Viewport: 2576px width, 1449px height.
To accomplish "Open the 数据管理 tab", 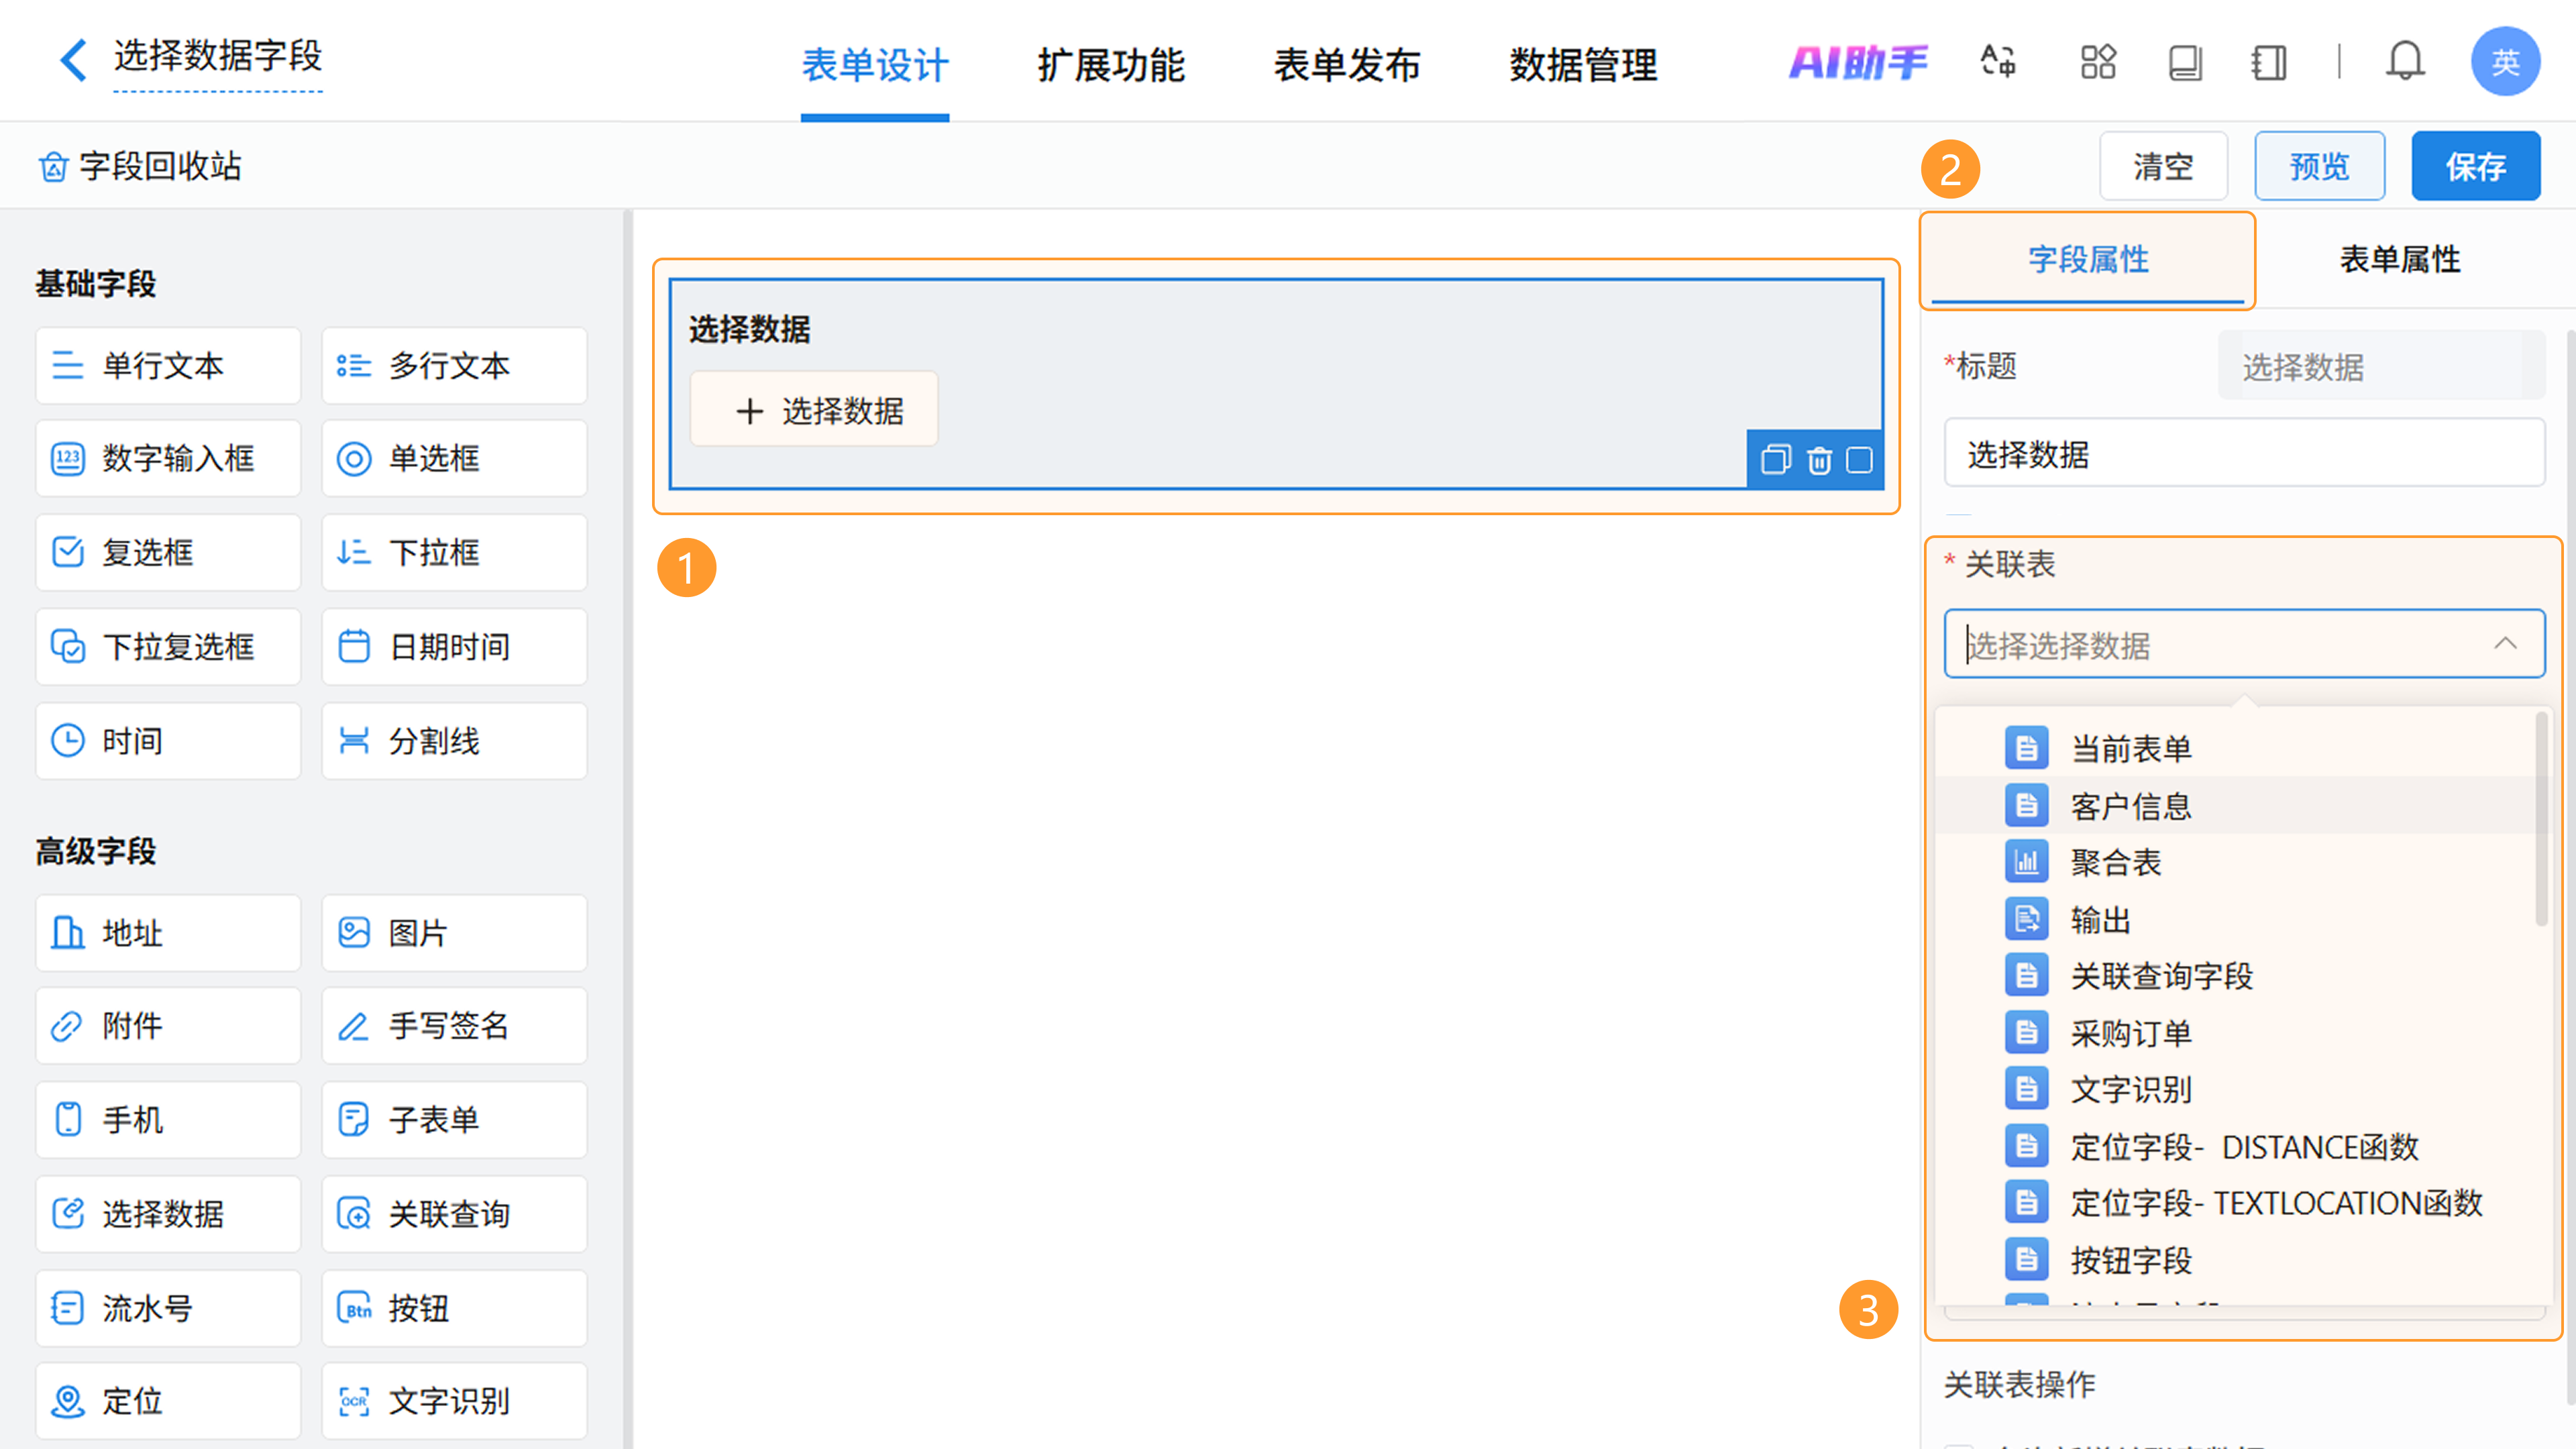I will pyautogui.click(x=1583, y=66).
